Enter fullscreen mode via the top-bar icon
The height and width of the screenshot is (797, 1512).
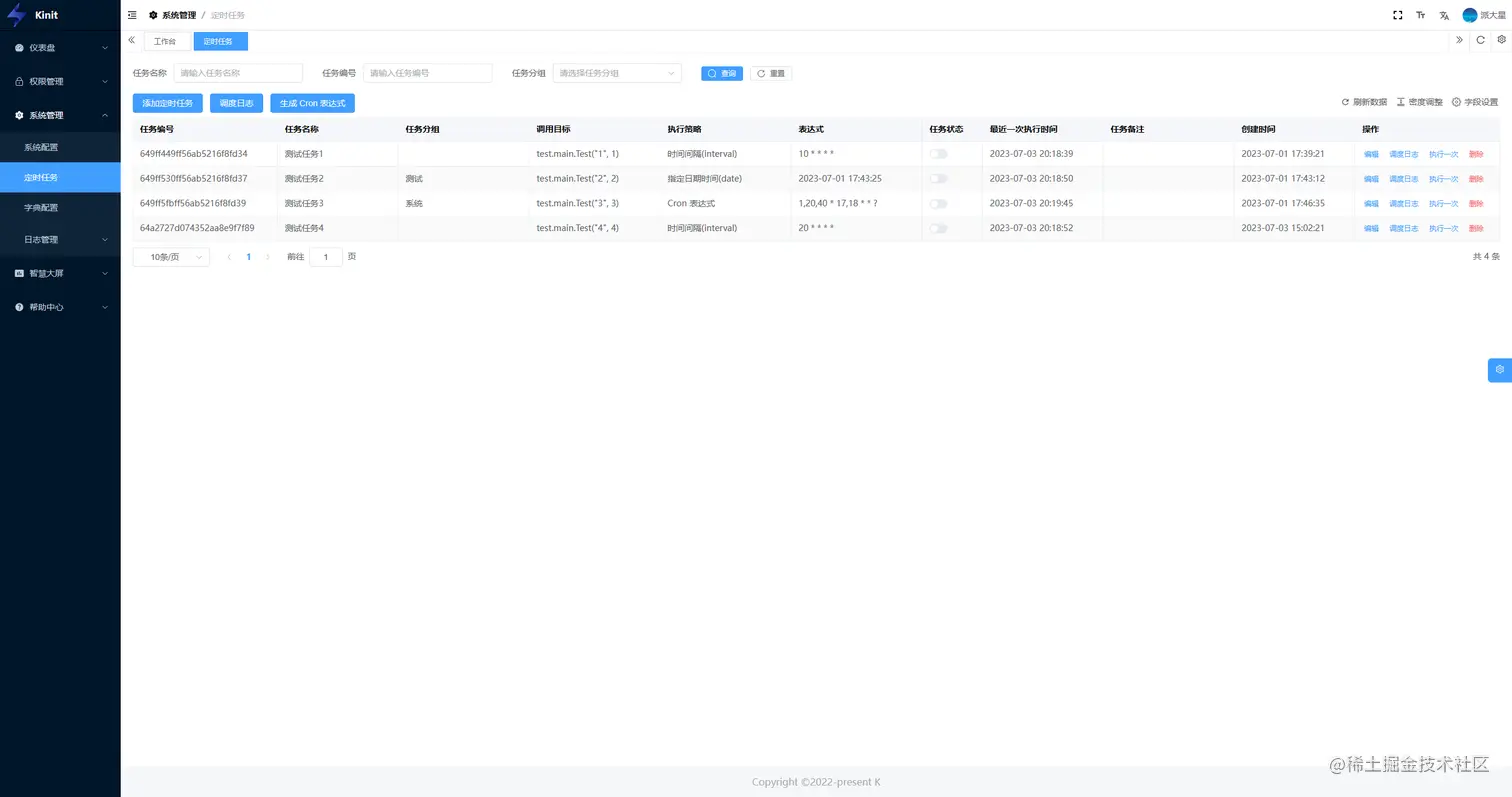tap(1398, 15)
